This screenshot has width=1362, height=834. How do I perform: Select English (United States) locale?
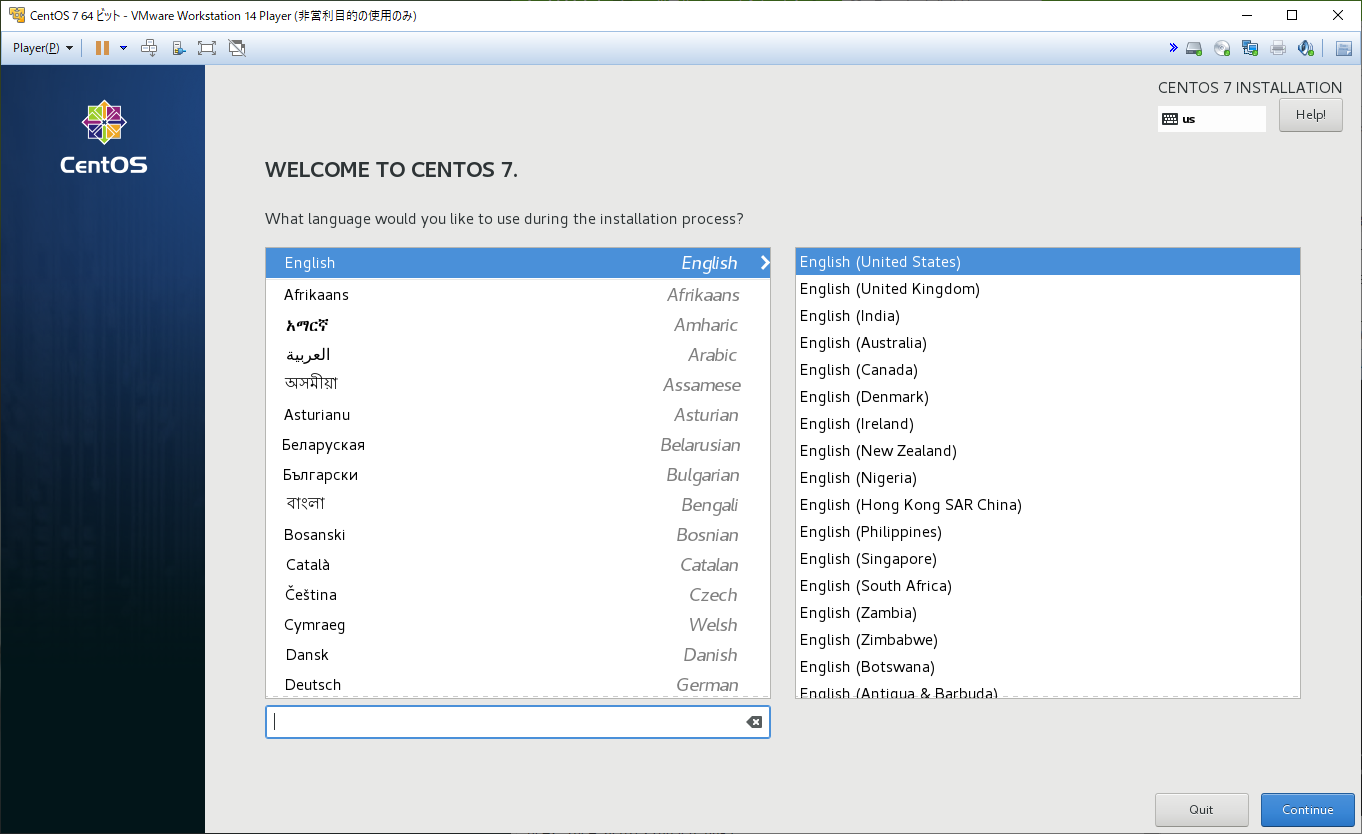1048,262
